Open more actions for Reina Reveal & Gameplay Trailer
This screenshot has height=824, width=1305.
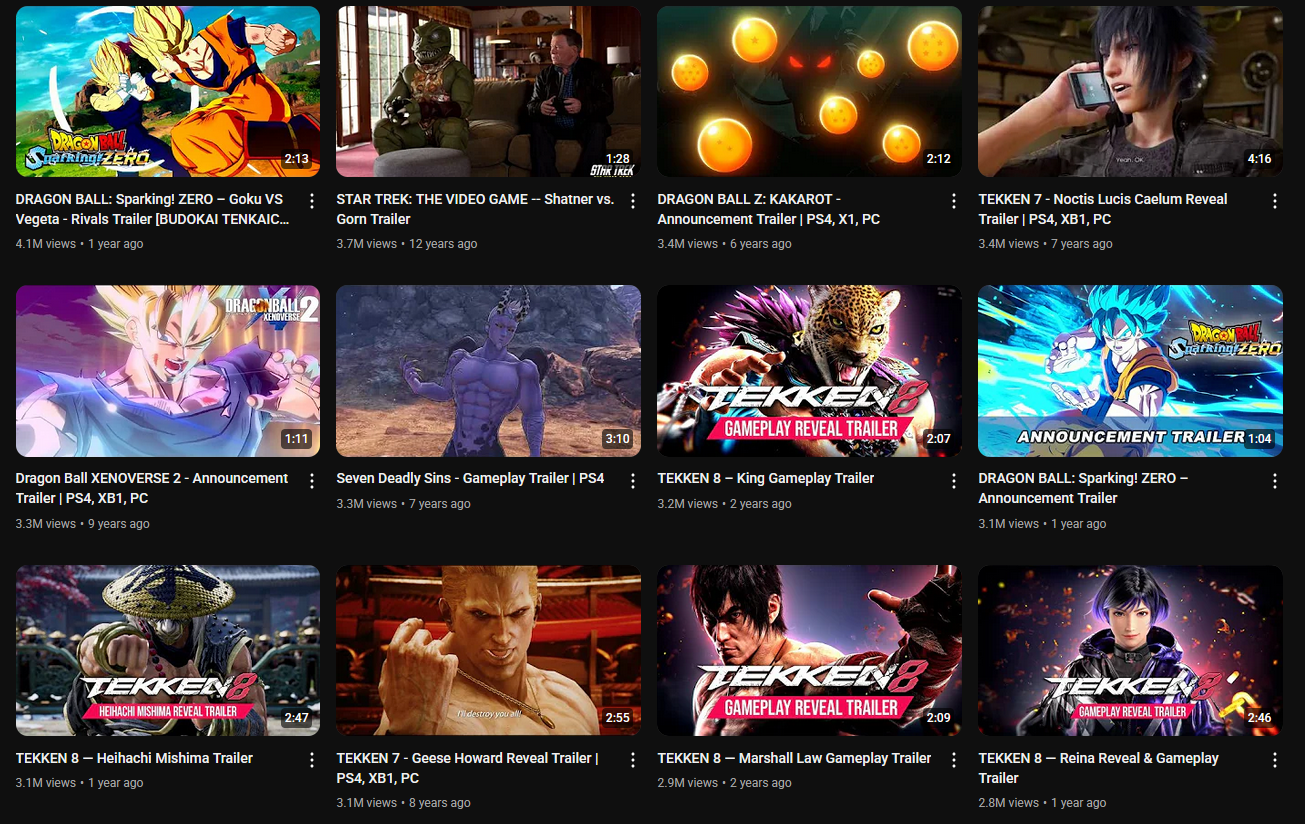1274,760
